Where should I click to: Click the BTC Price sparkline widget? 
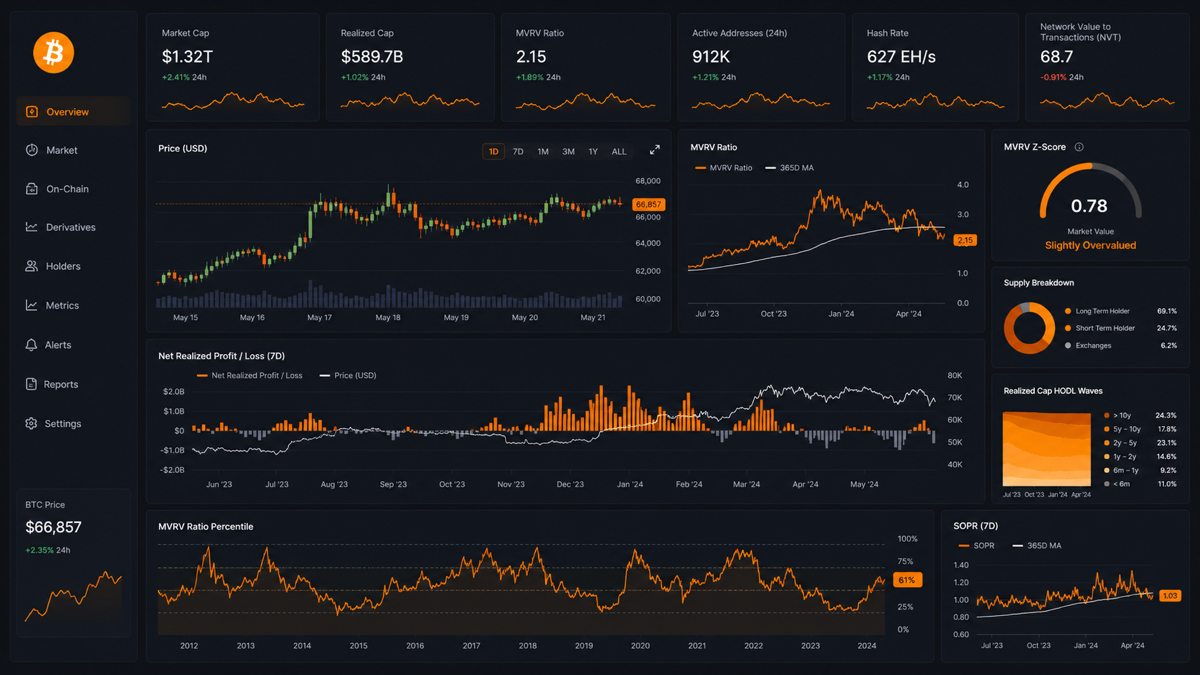[73, 596]
